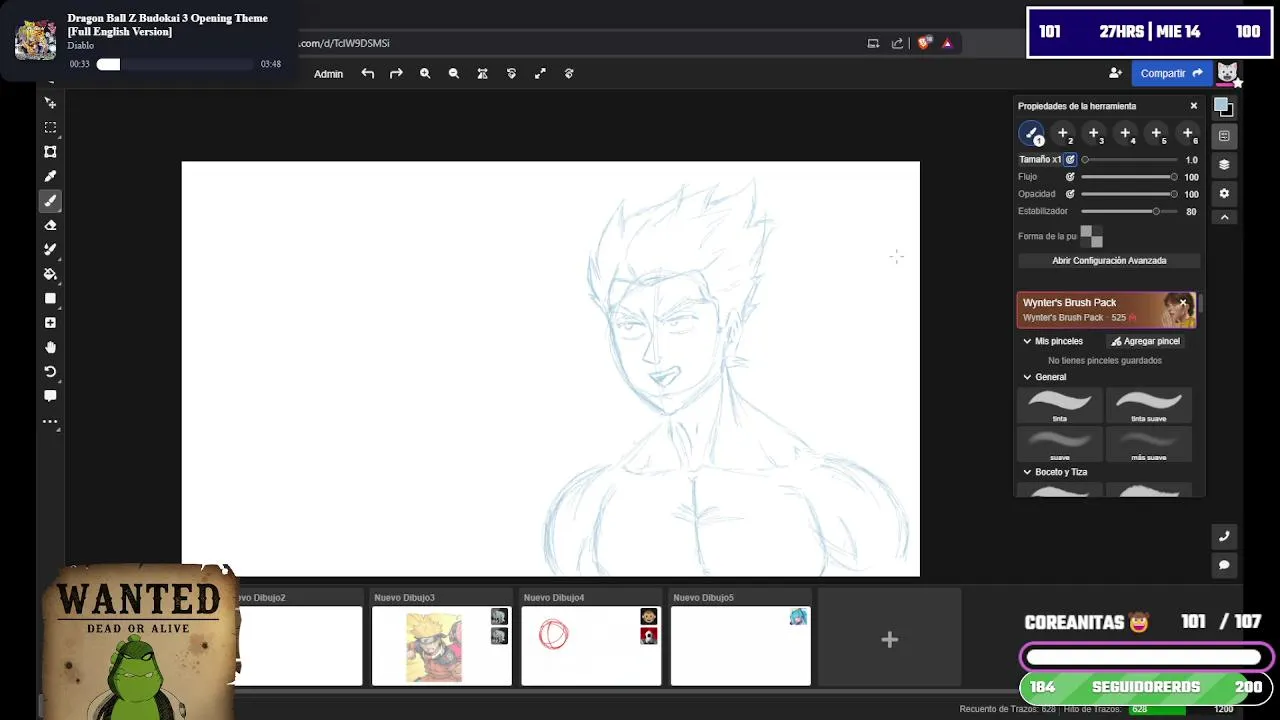Open the Nuevo Dibujo3 artboard thumbnail

click(x=441, y=646)
